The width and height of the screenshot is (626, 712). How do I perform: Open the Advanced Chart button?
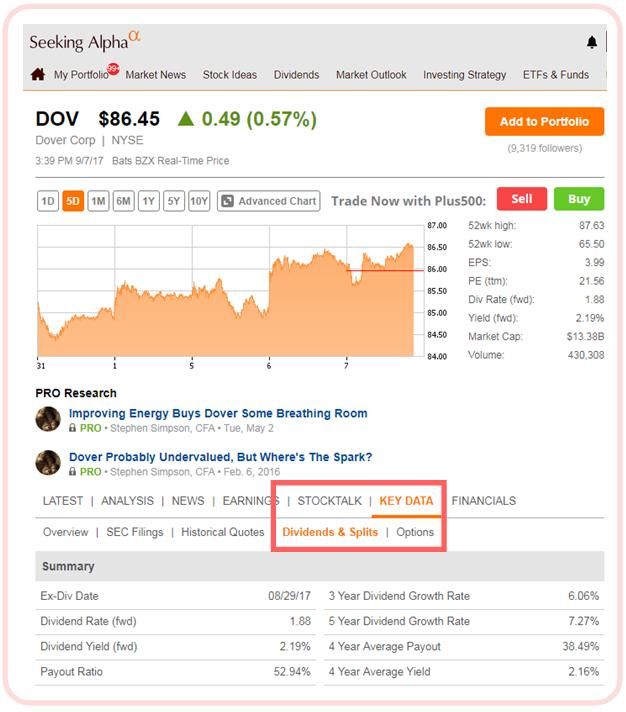[269, 201]
